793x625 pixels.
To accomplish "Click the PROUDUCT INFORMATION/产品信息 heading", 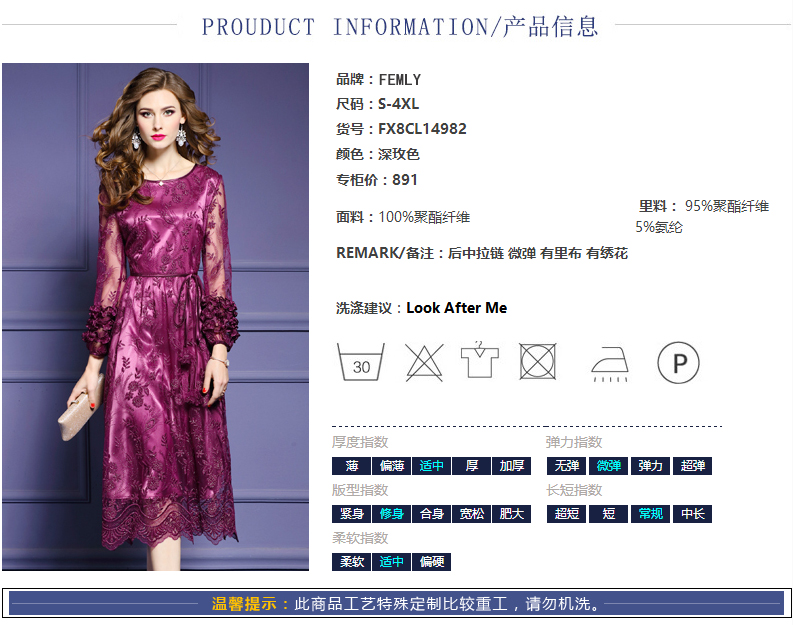I will click(x=400, y=26).
